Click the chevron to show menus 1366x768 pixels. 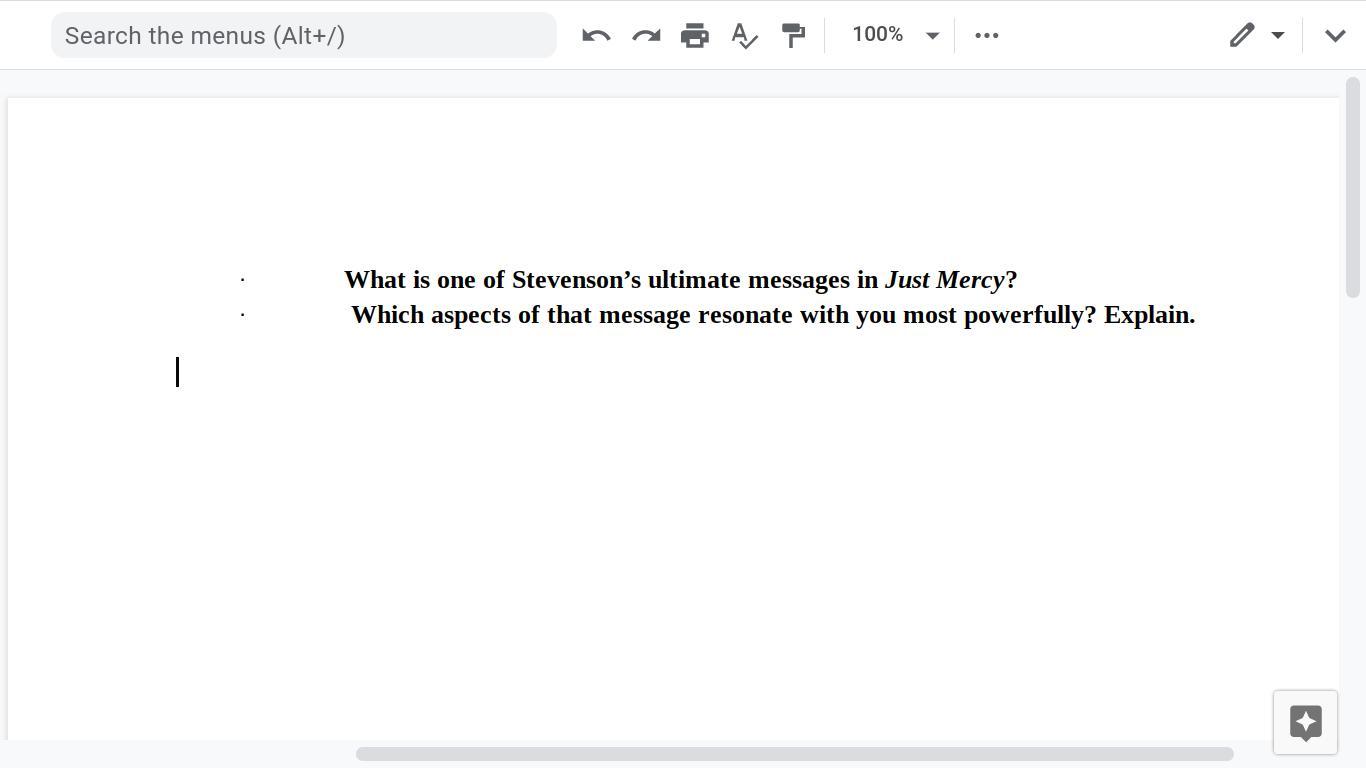[1335, 35]
